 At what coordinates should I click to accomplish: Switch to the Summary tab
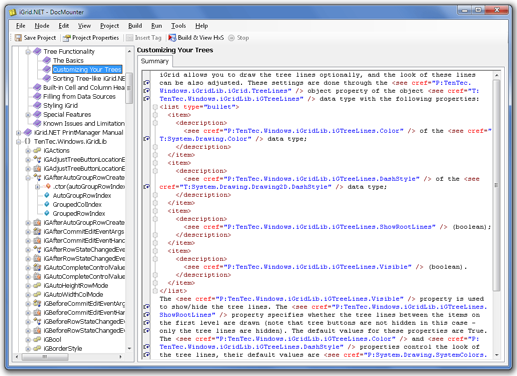click(155, 61)
